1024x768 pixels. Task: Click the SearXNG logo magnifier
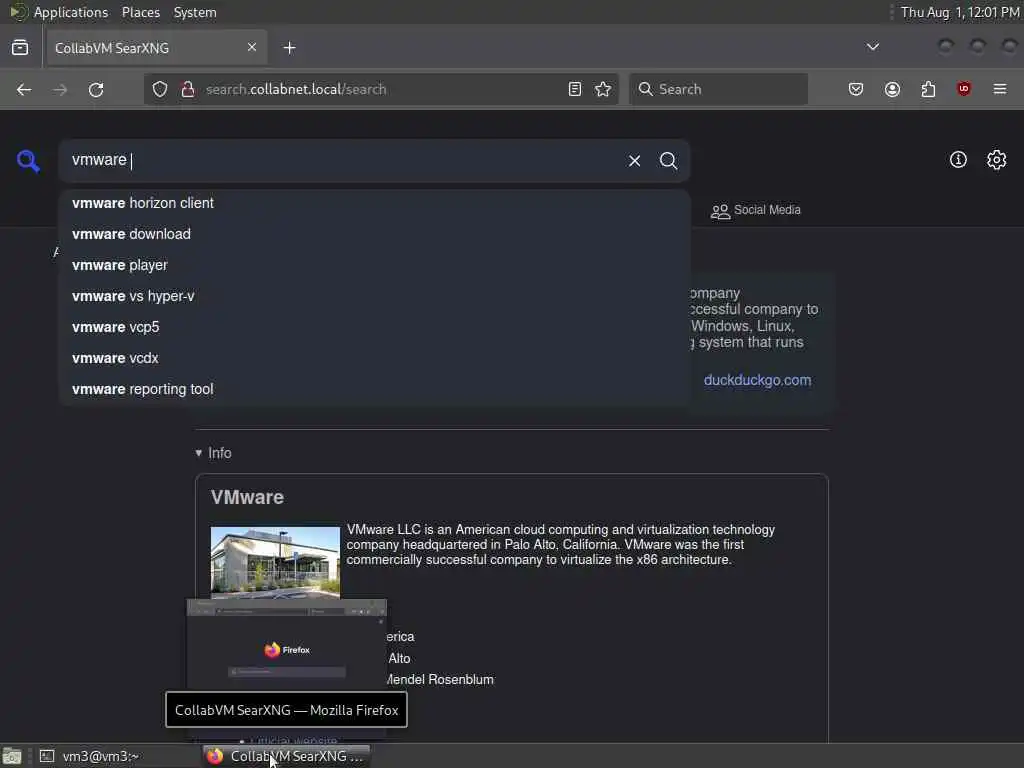pyautogui.click(x=28, y=161)
